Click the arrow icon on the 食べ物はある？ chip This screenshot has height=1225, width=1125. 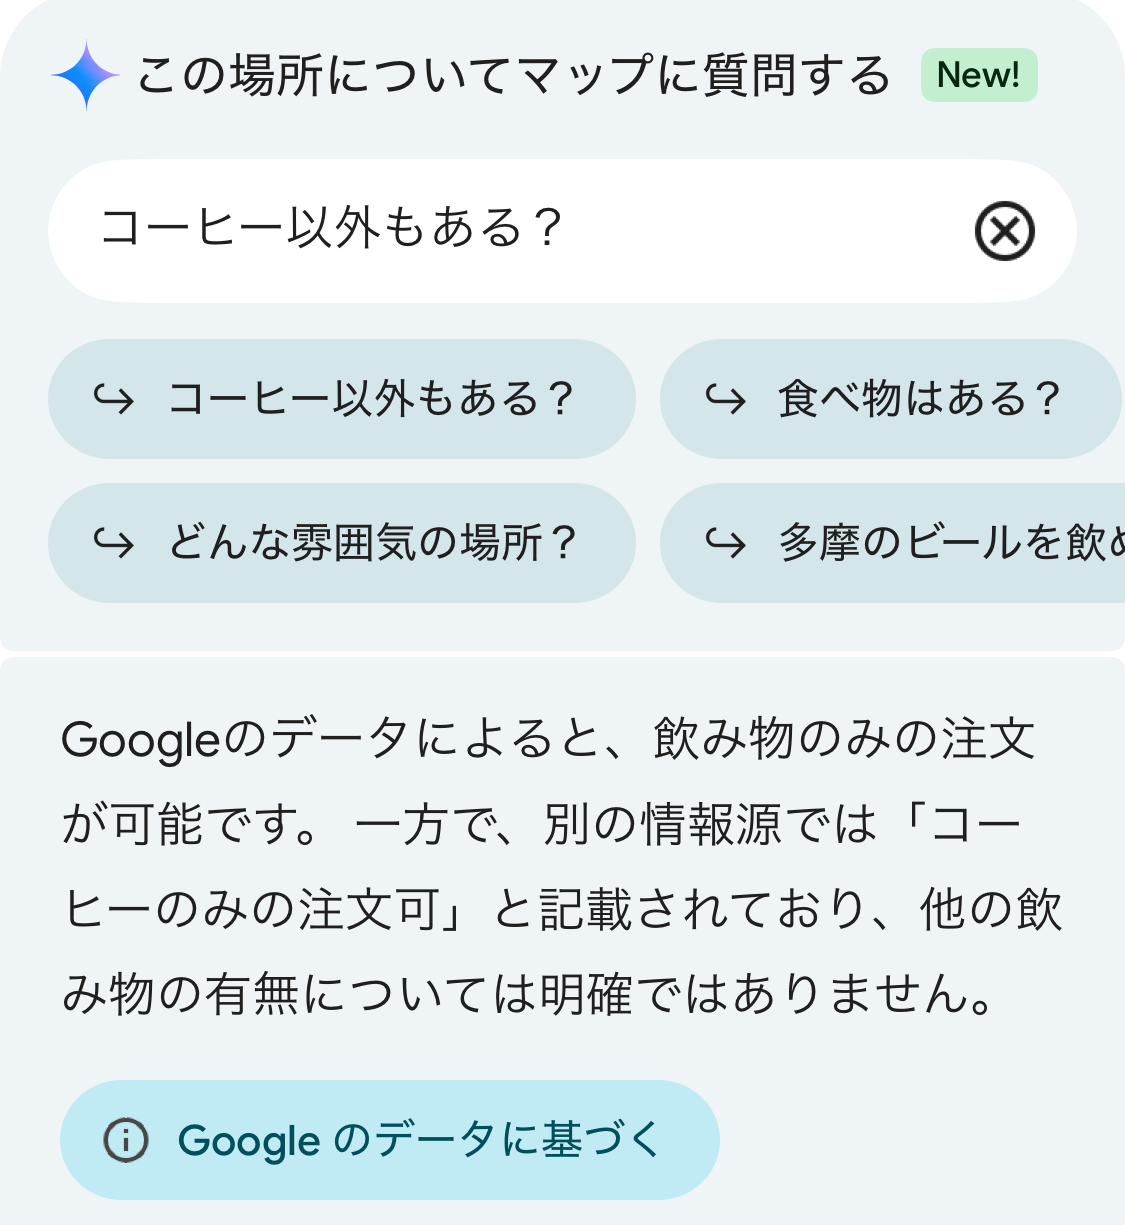725,399
